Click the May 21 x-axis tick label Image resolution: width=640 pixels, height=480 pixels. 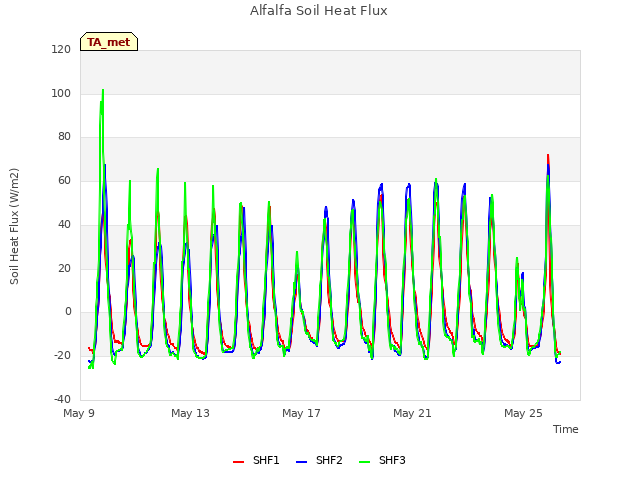(412, 413)
